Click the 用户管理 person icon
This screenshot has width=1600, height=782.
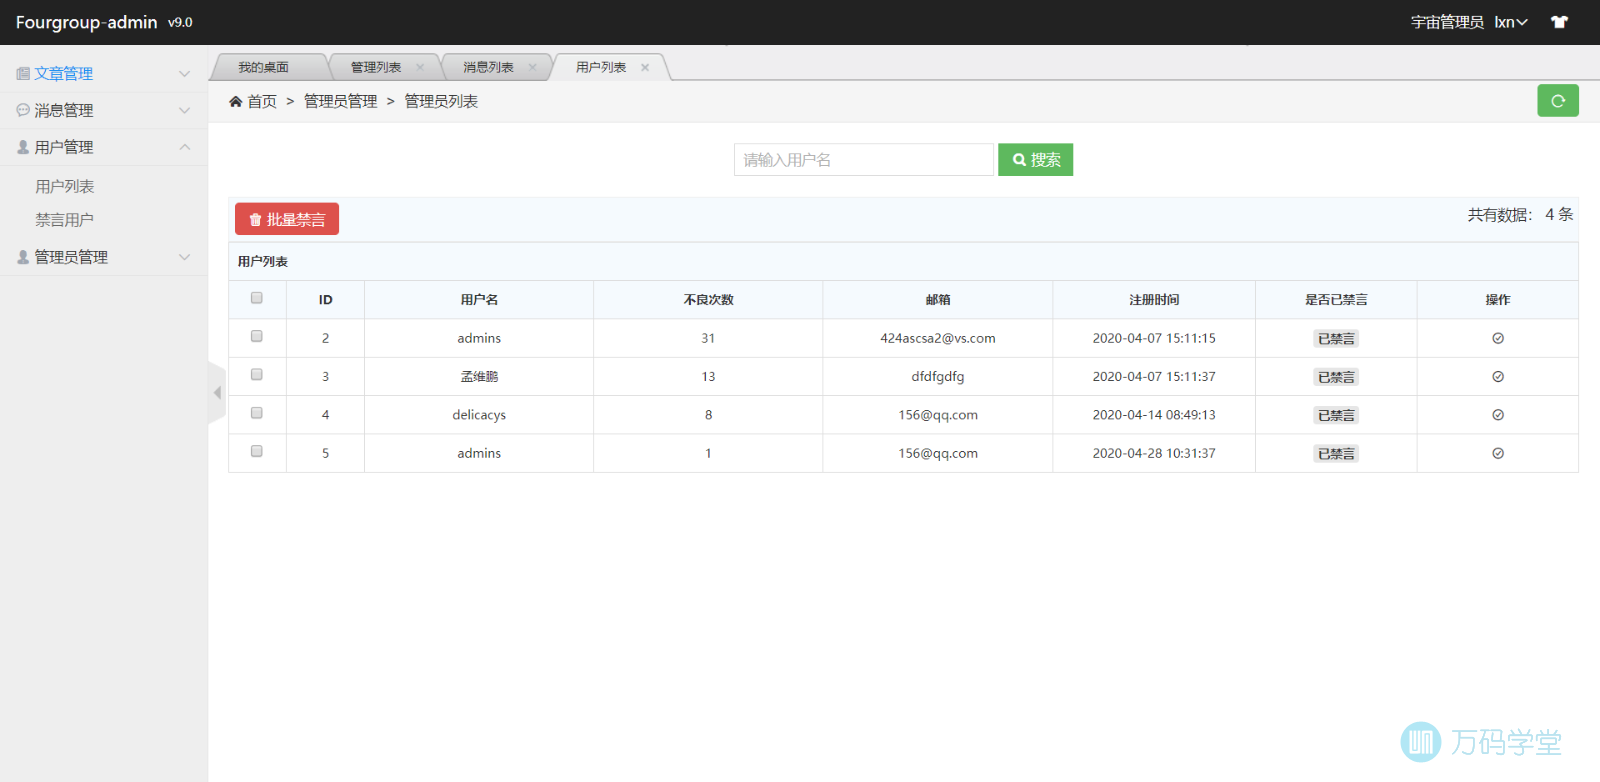click(23, 147)
